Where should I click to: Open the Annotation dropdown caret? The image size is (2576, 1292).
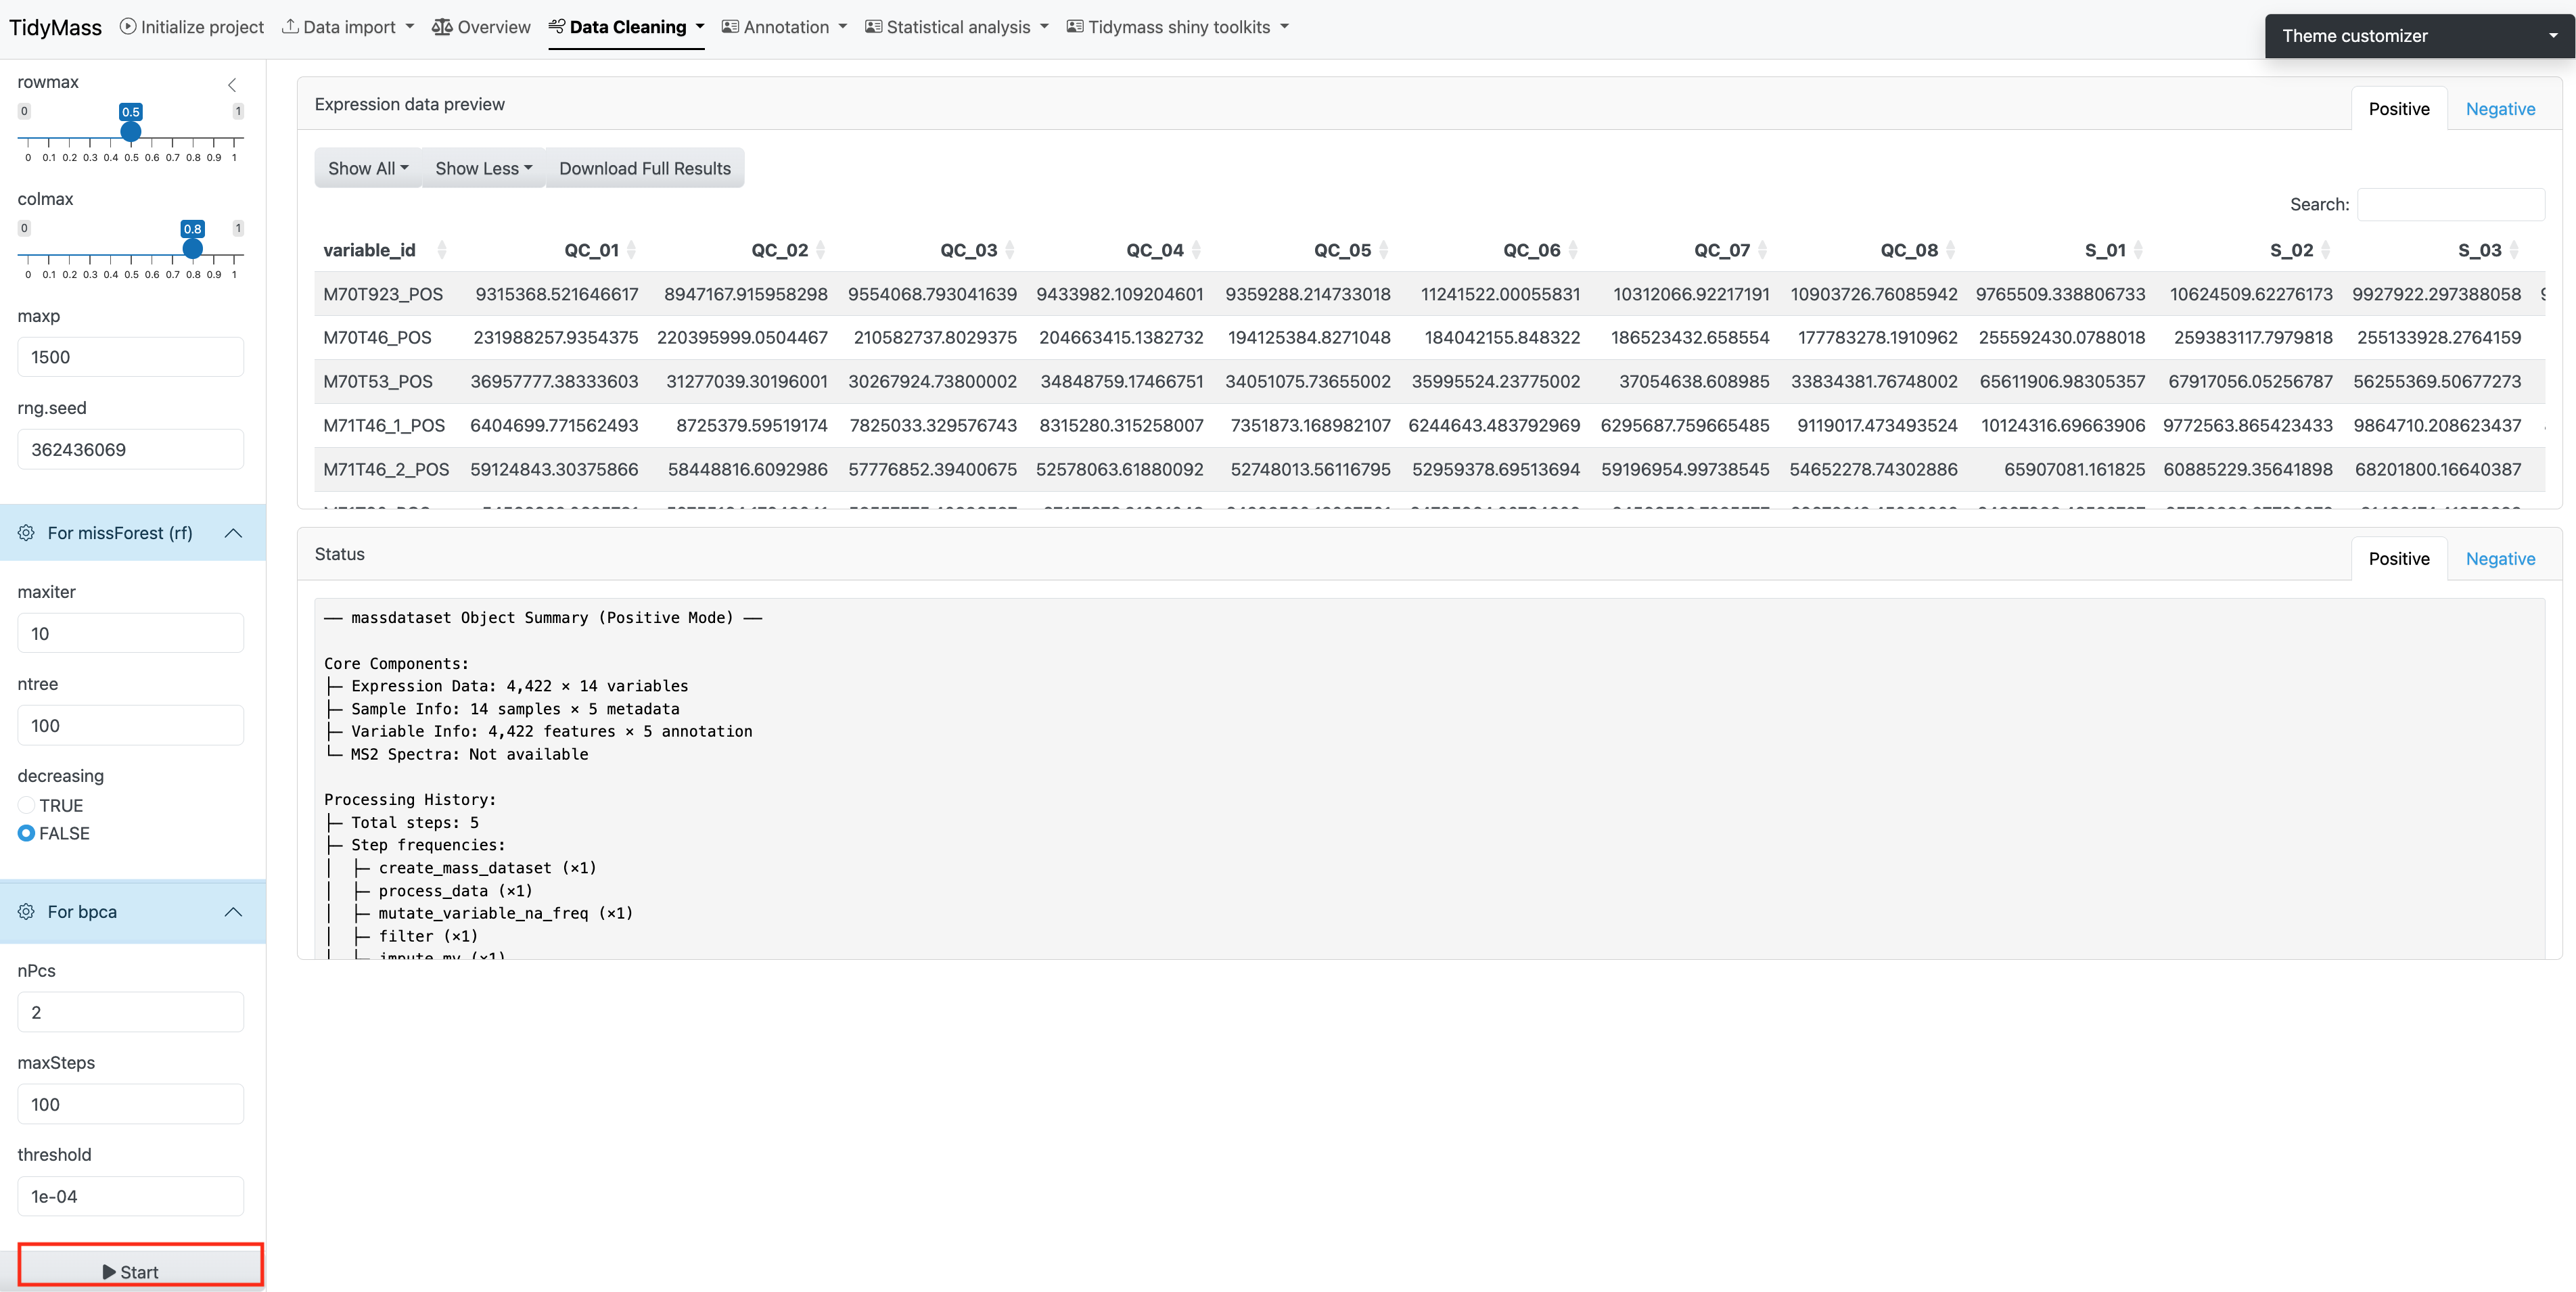tap(842, 27)
